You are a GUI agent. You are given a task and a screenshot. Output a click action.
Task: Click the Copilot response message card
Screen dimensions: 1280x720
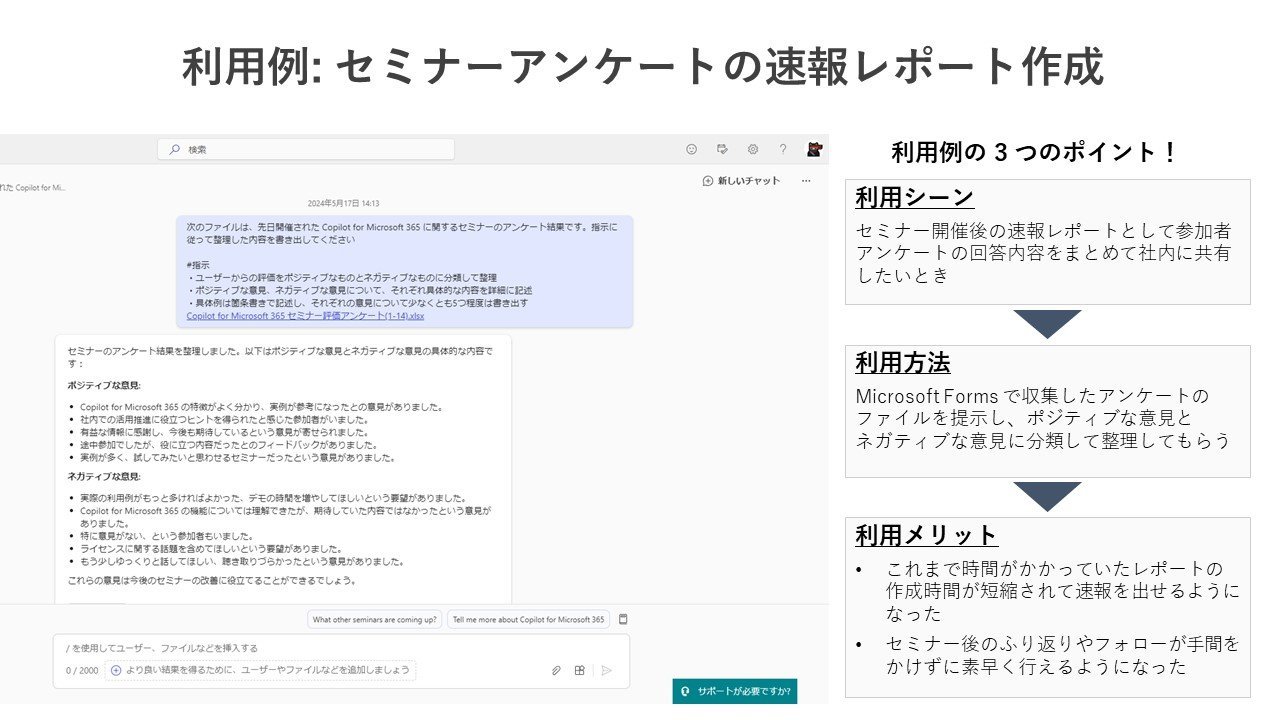click(x=283, y=468)
